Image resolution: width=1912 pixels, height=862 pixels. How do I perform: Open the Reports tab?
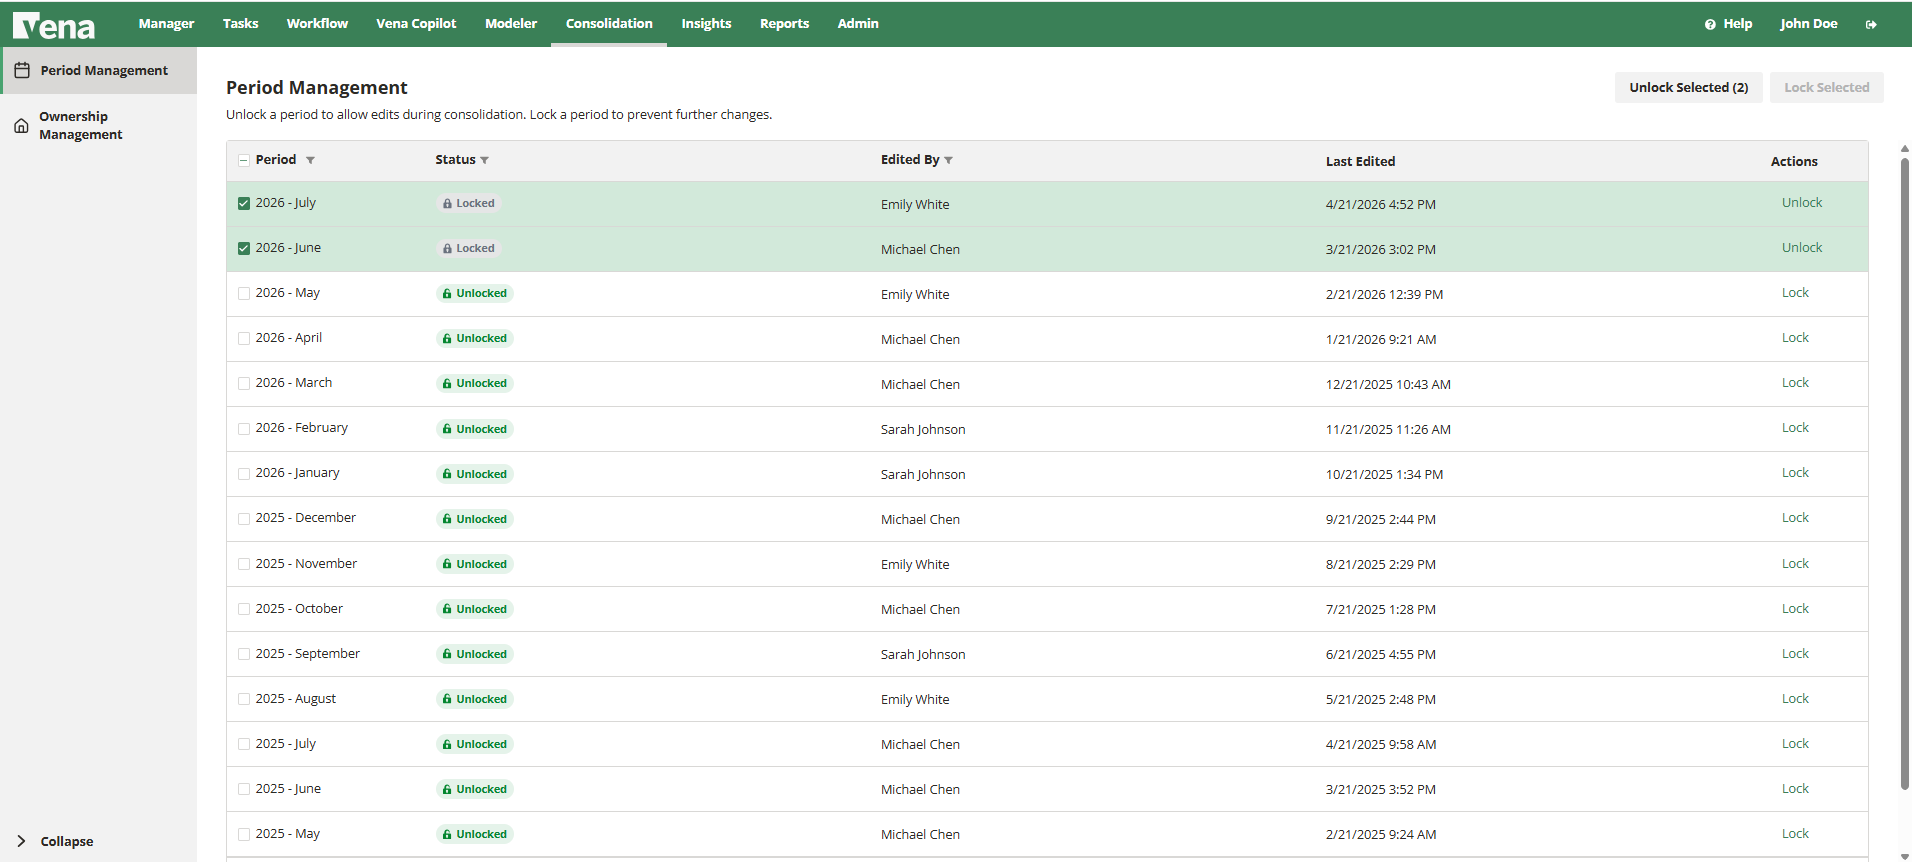784,23
